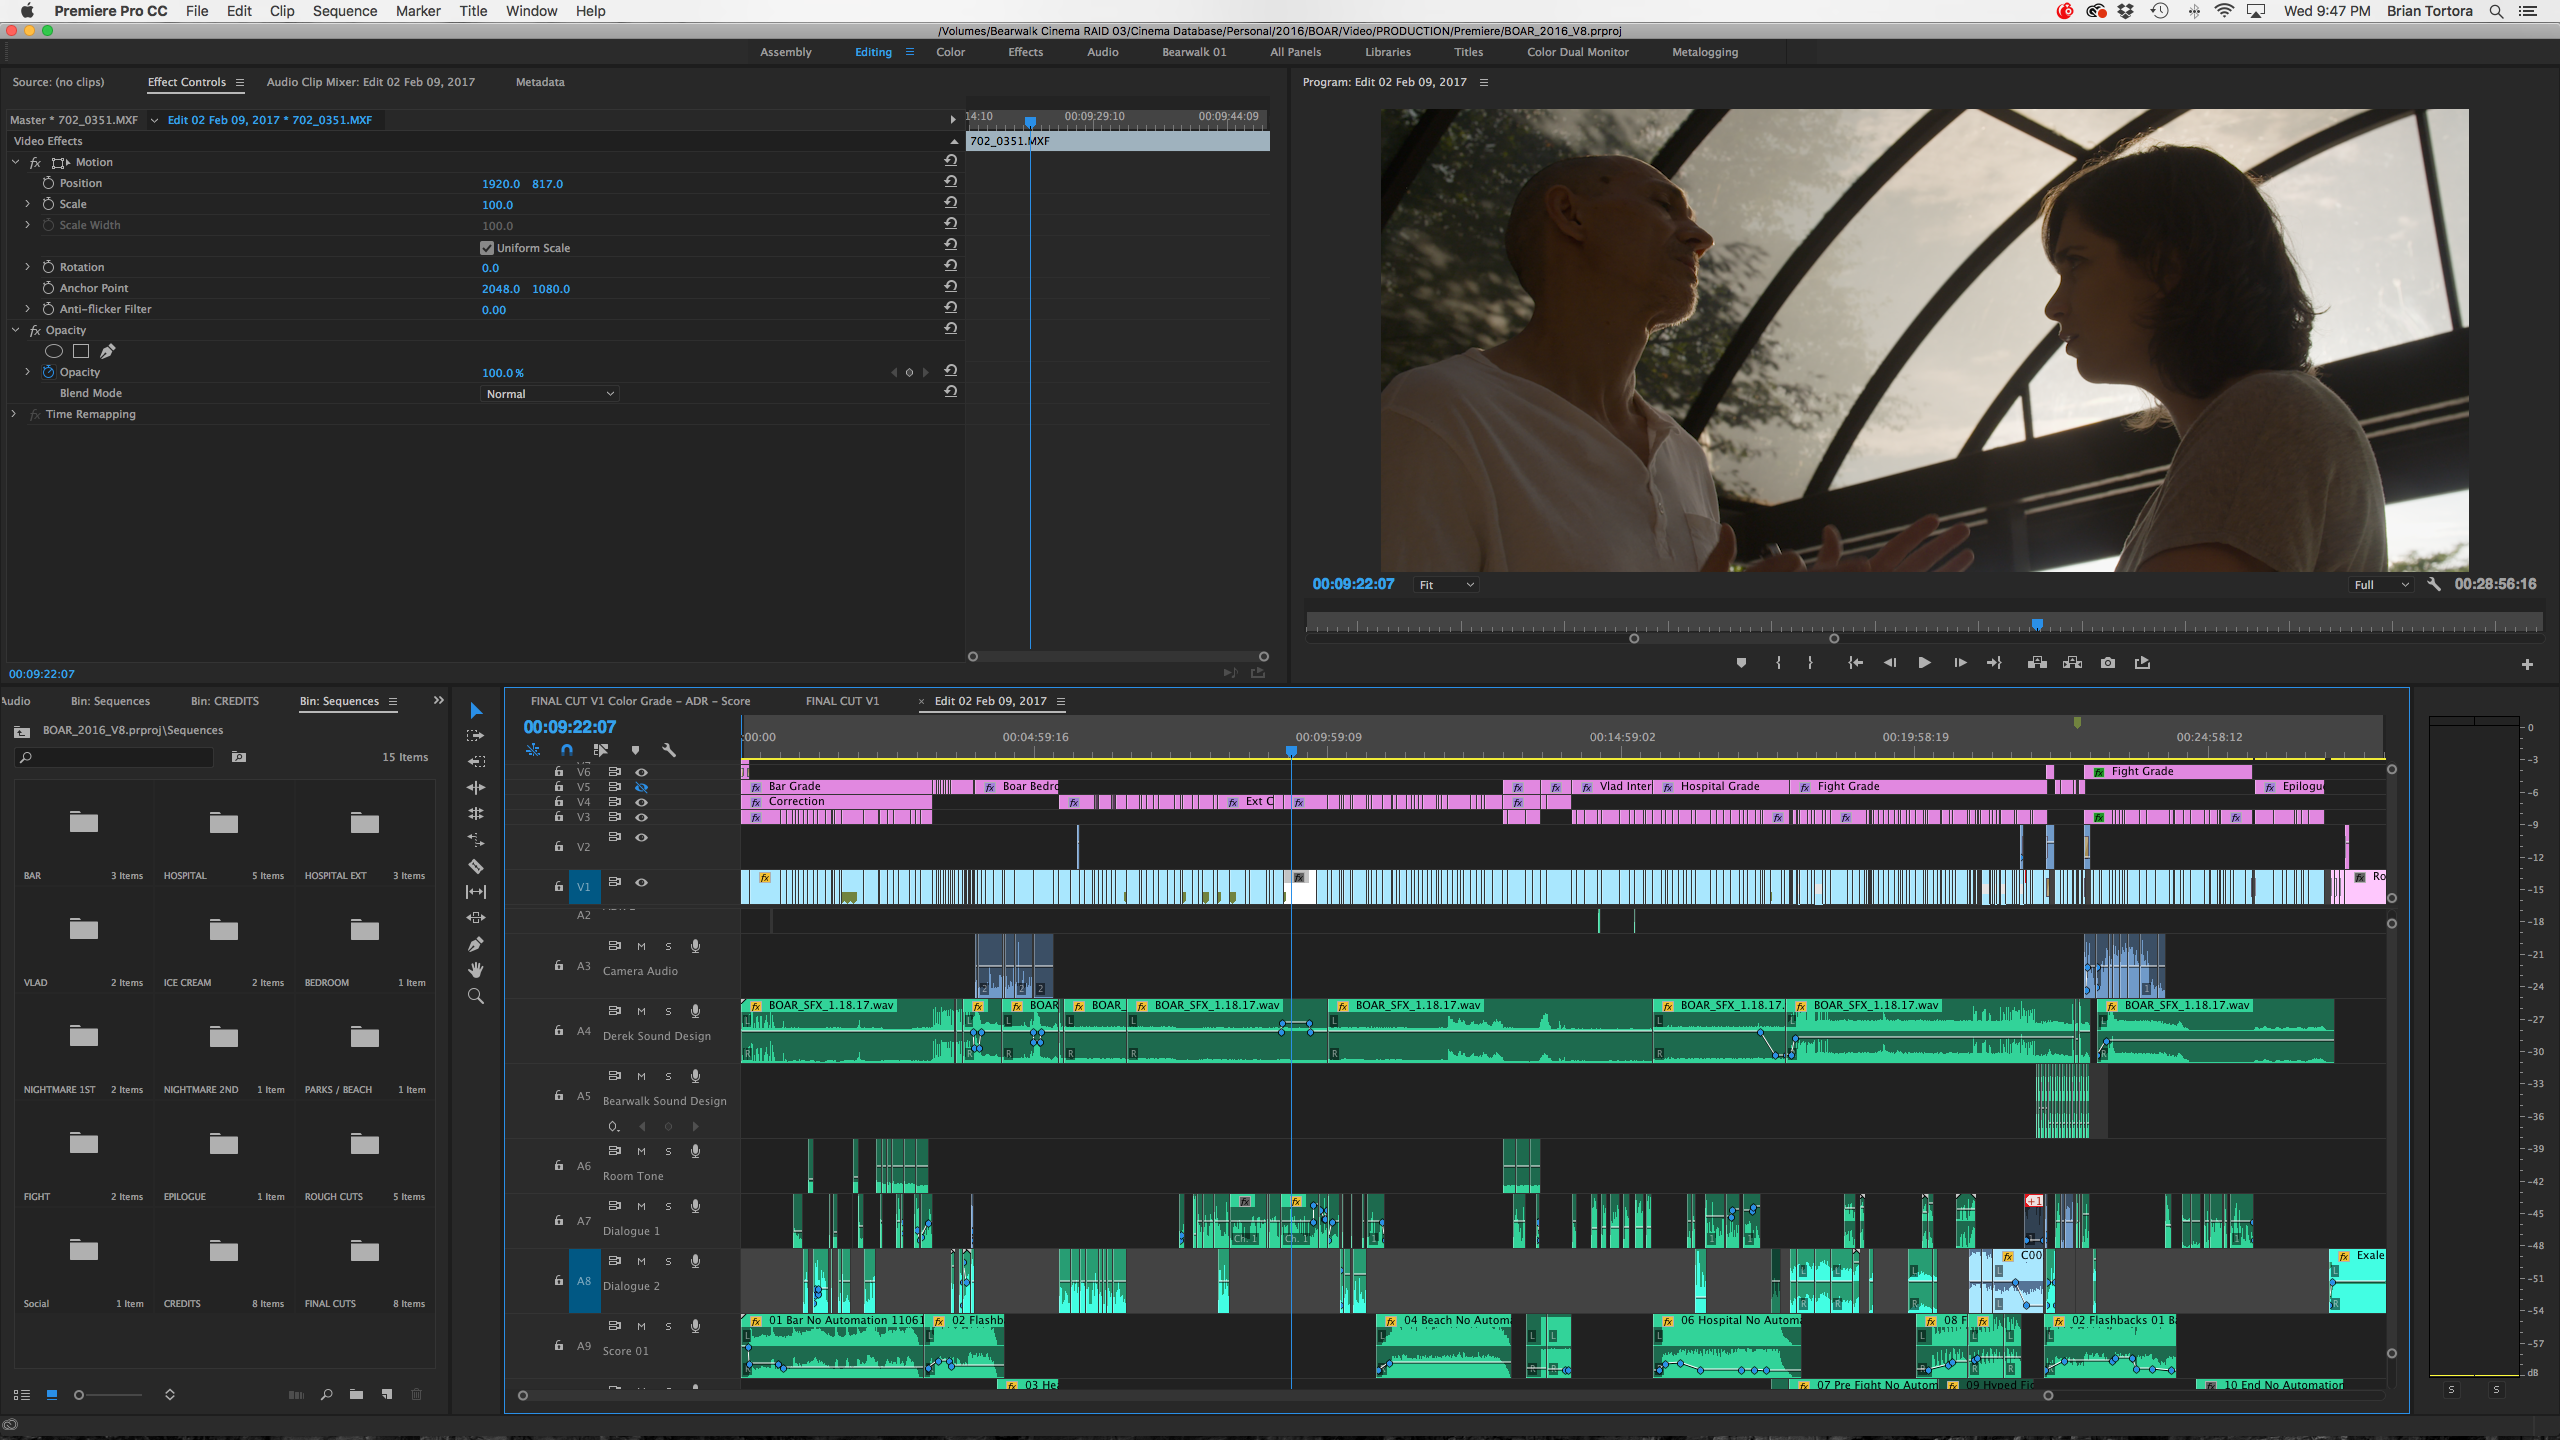
Task: Mute the A4 Derek Sound Design track
Action: coord(642,1011)
